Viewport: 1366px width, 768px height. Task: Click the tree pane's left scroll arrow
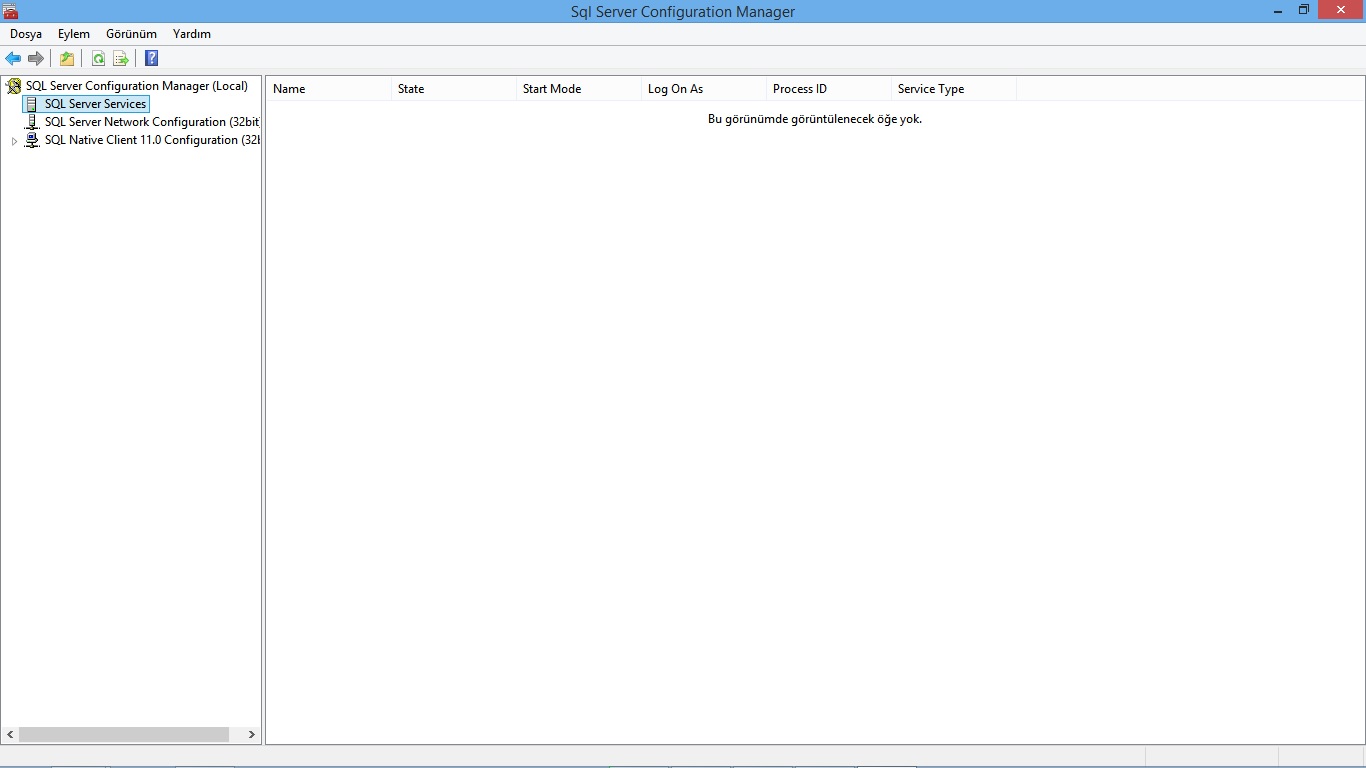10,735
